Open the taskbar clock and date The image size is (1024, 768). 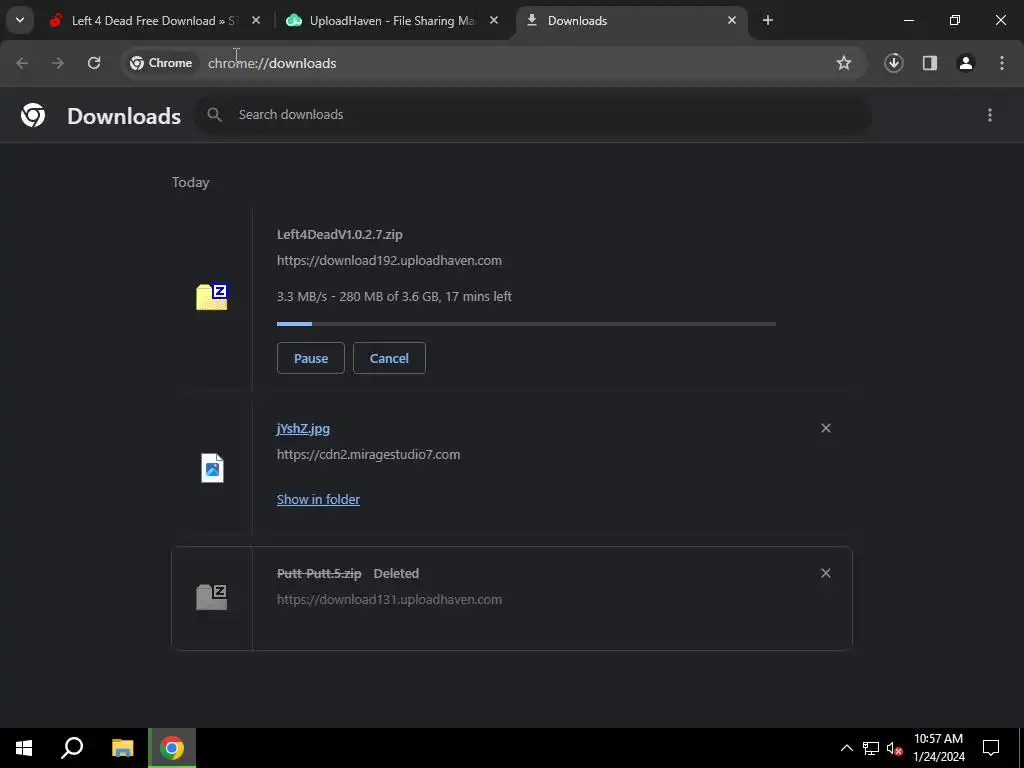(938, 748)
